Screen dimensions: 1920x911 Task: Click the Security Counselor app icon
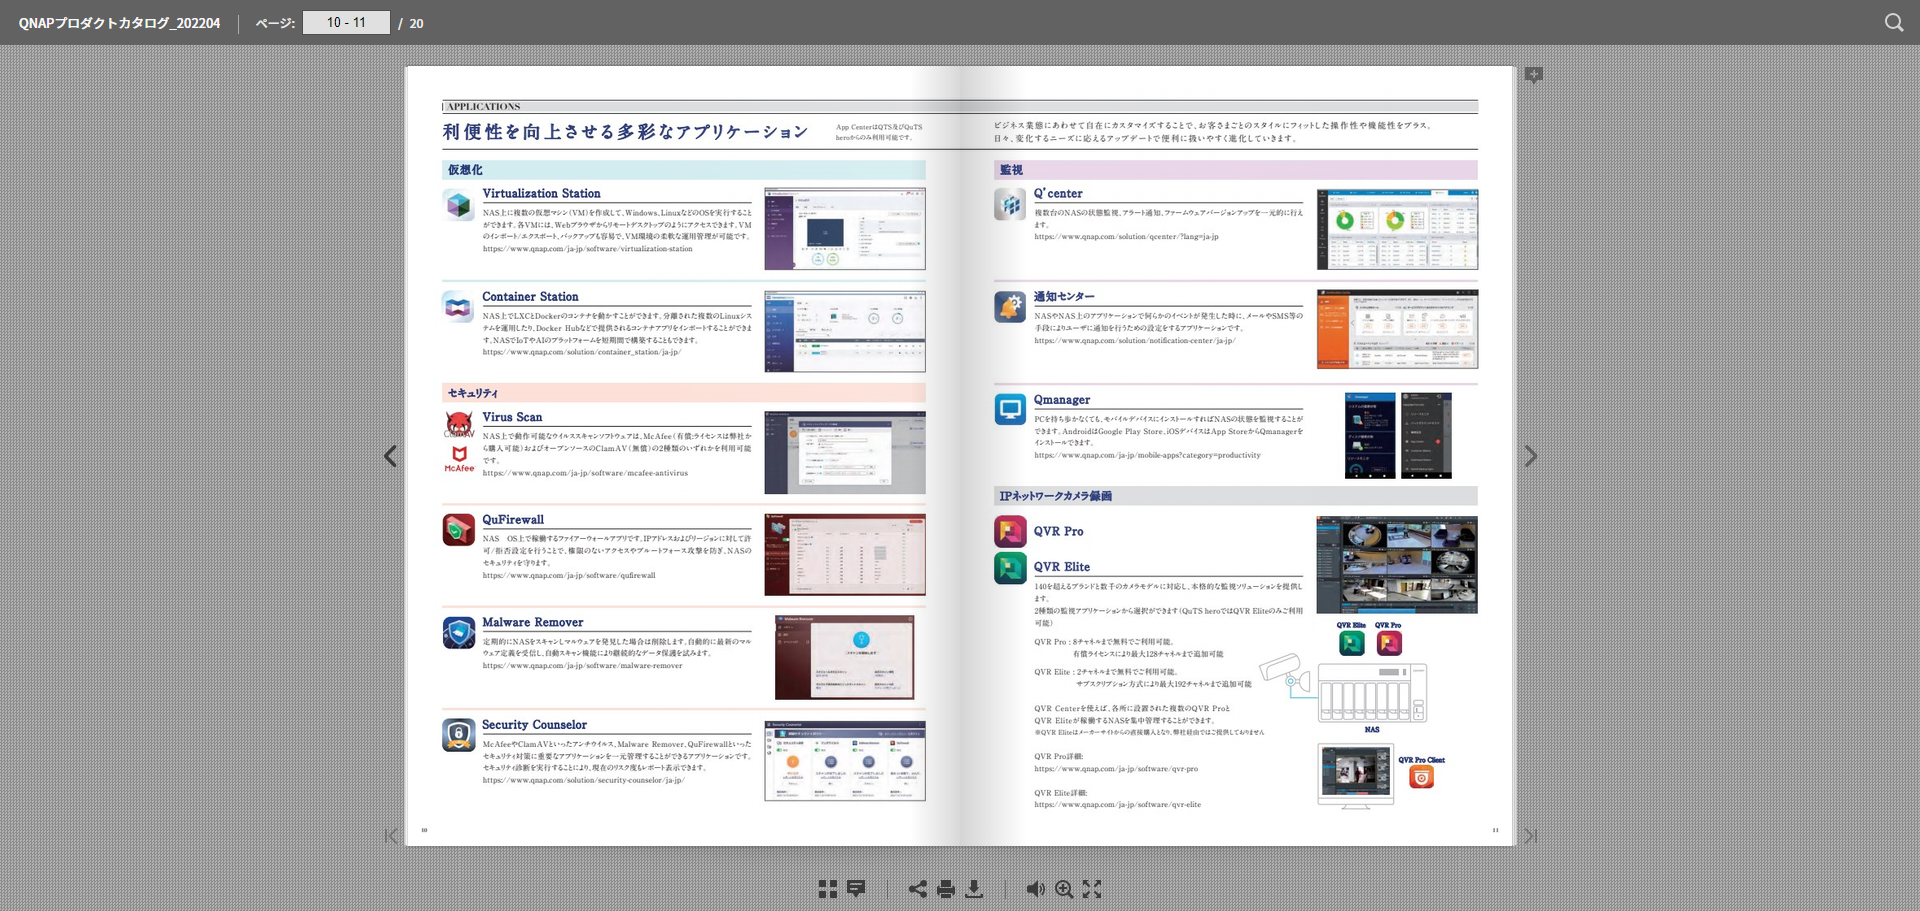pos(459,735)
